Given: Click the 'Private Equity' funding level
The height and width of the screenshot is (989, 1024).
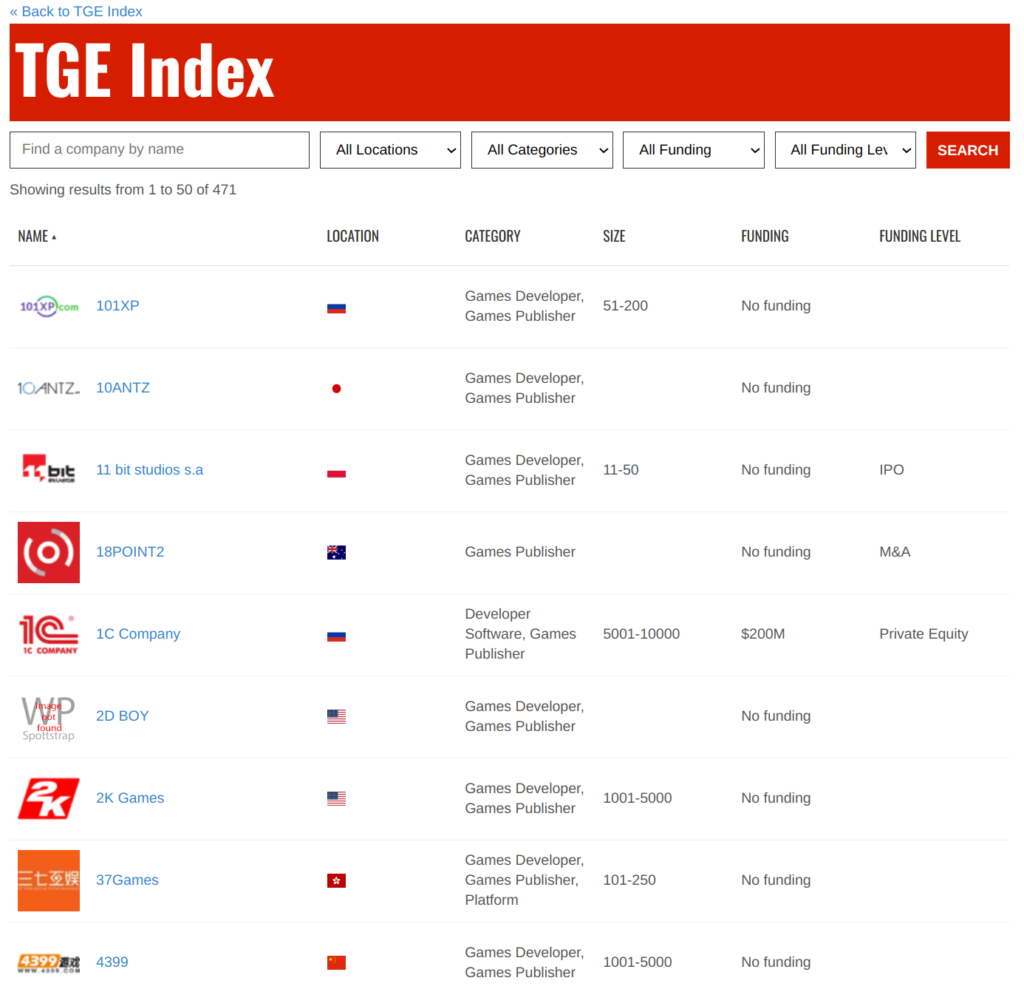Looking at the screenshot, I should tap(923, 634).
